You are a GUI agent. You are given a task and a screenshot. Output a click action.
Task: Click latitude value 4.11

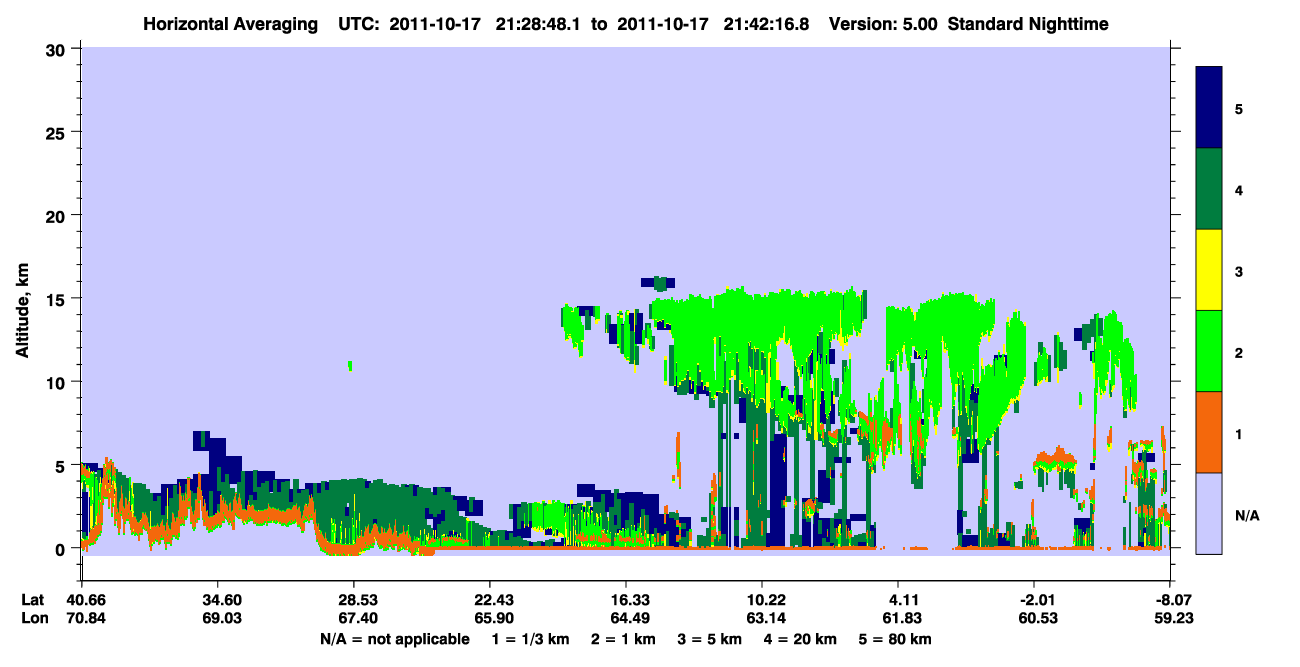[898, 600]
